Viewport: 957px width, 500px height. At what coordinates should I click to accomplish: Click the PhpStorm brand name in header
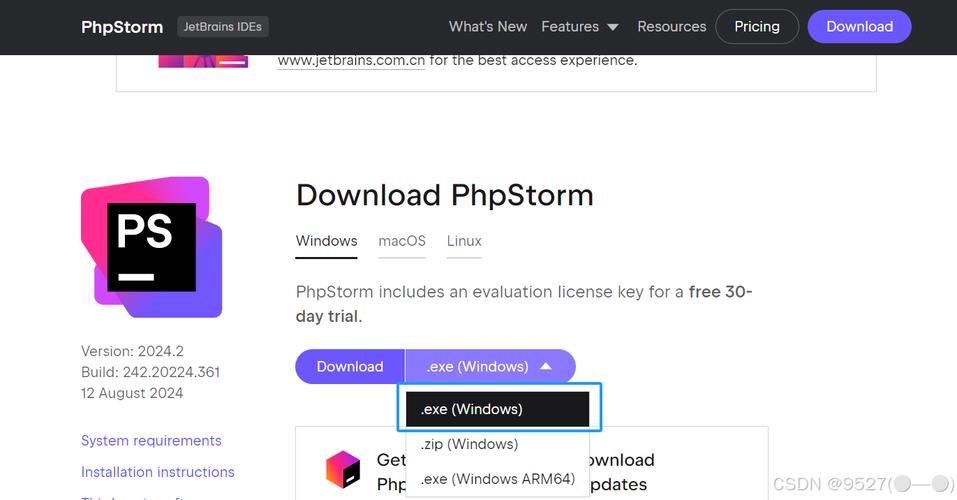pyautogui.click(x=122, y=27)
